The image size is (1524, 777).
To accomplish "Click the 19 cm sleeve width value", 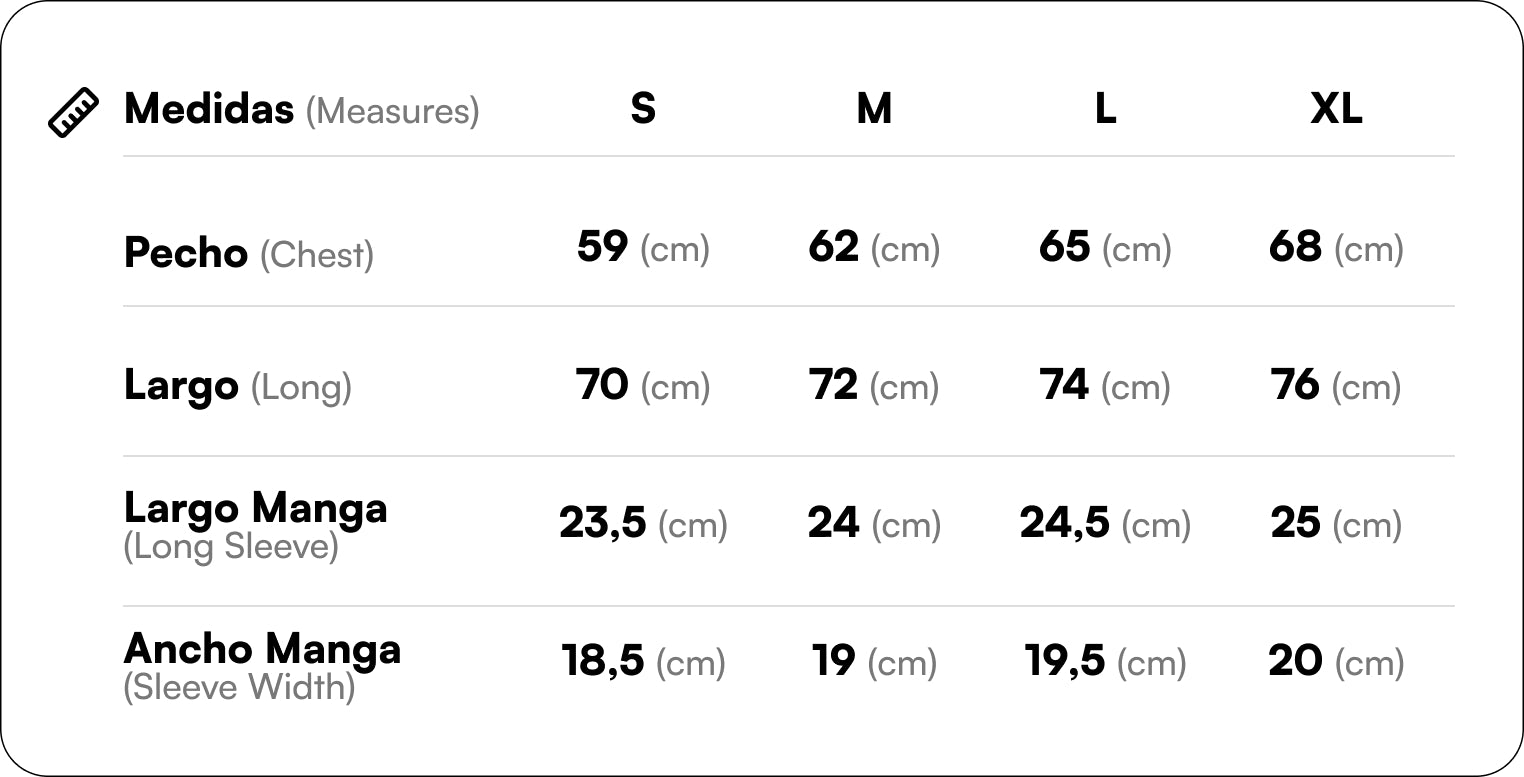I will point(874,661).
